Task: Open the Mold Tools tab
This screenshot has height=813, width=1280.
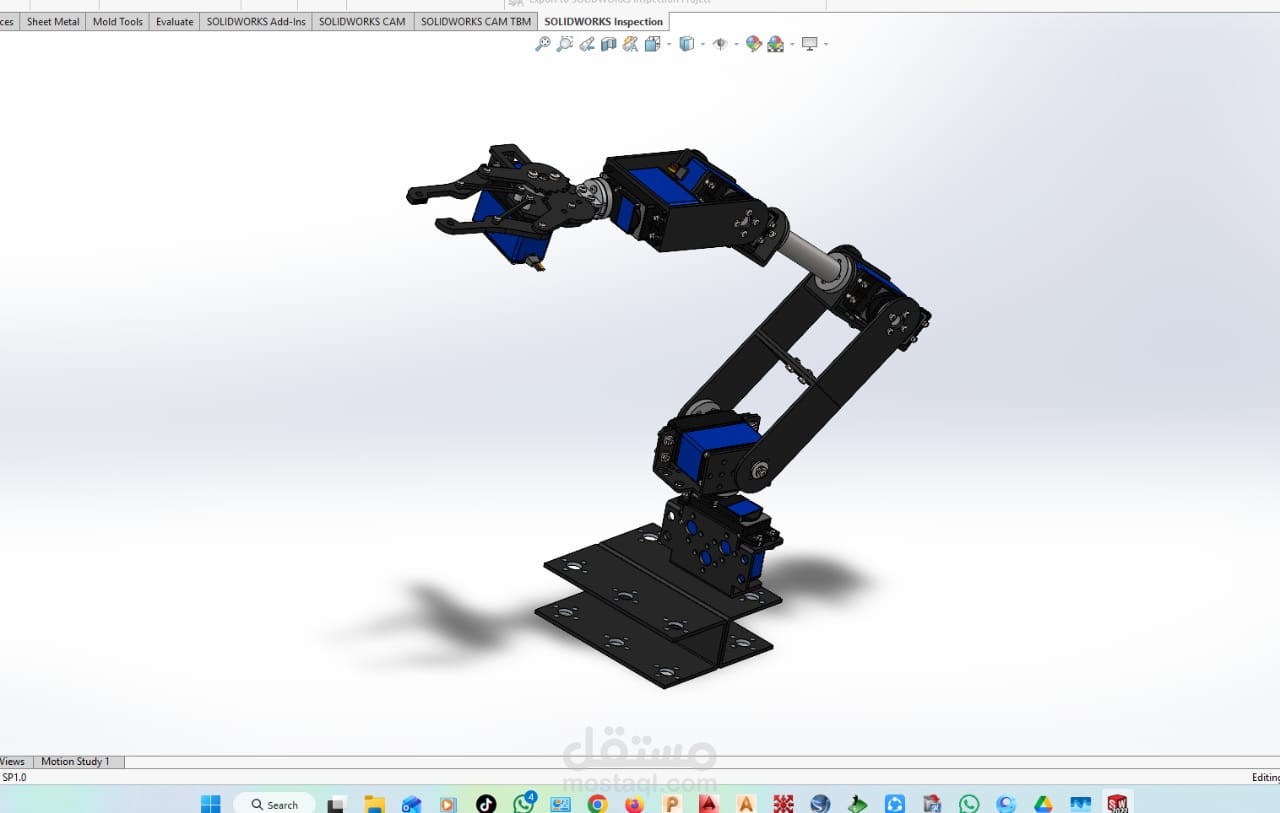Action: click(x=118, y=21)
